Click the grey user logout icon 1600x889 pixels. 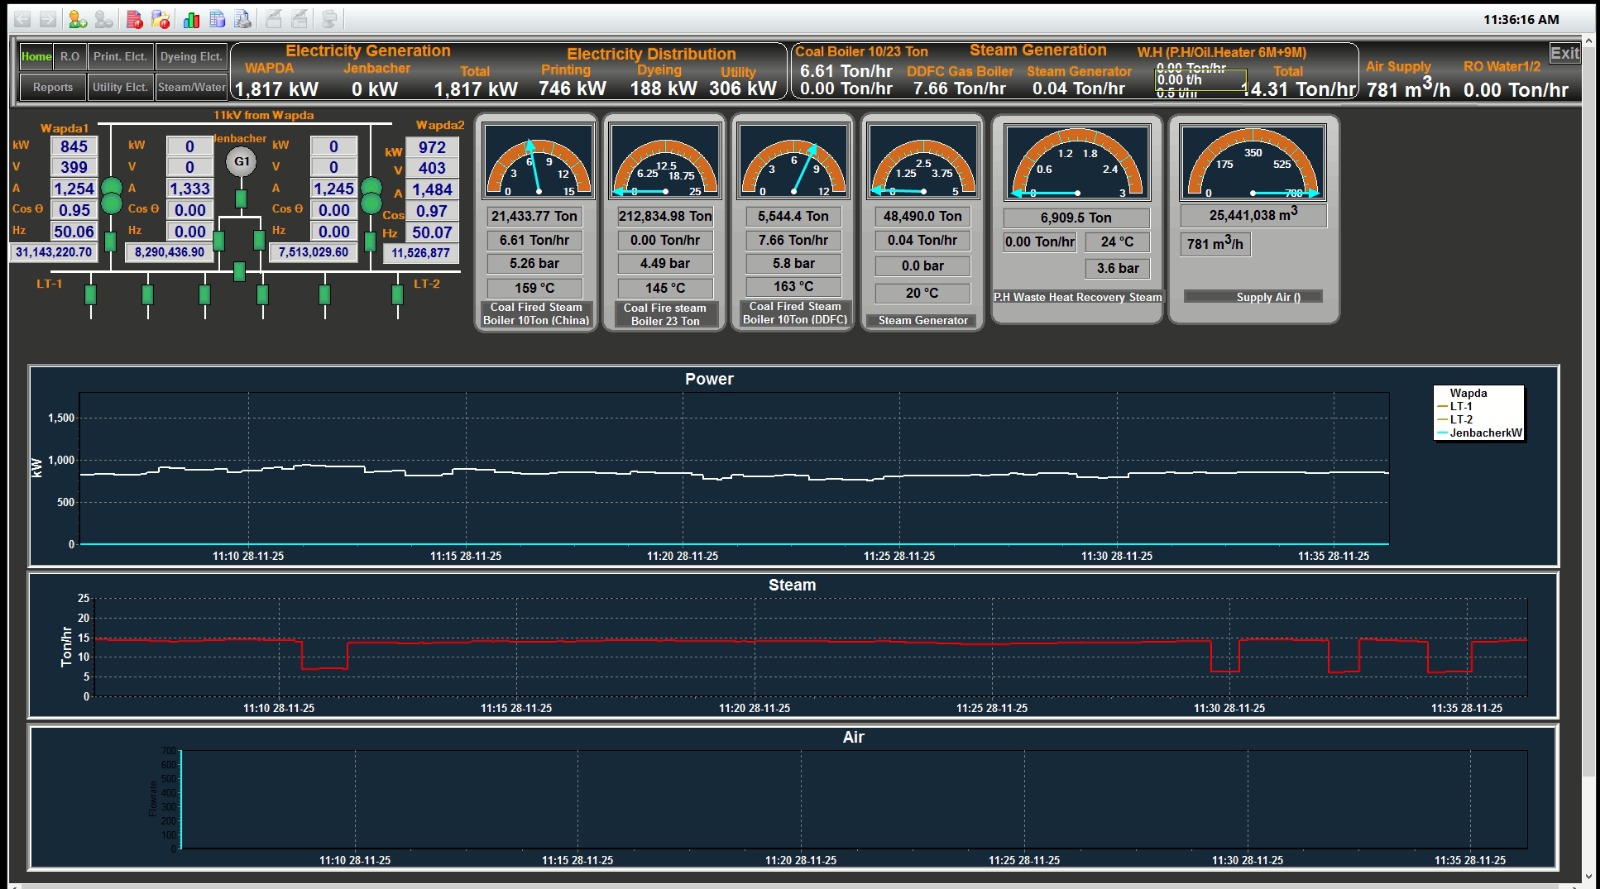(x=103, y=19)
